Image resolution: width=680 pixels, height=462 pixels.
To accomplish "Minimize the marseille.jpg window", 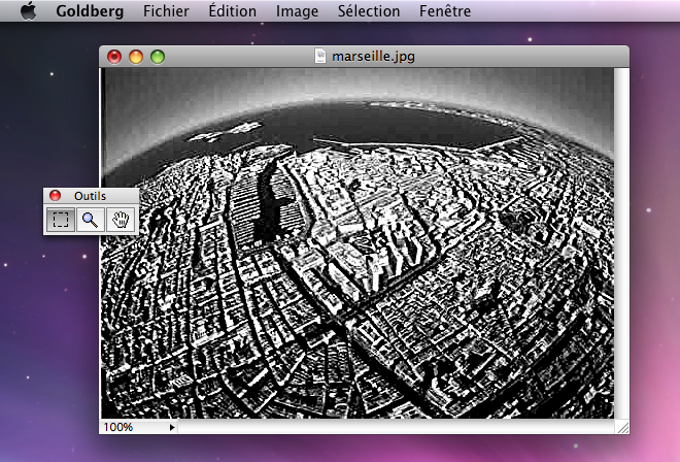I will coord(136,57).
